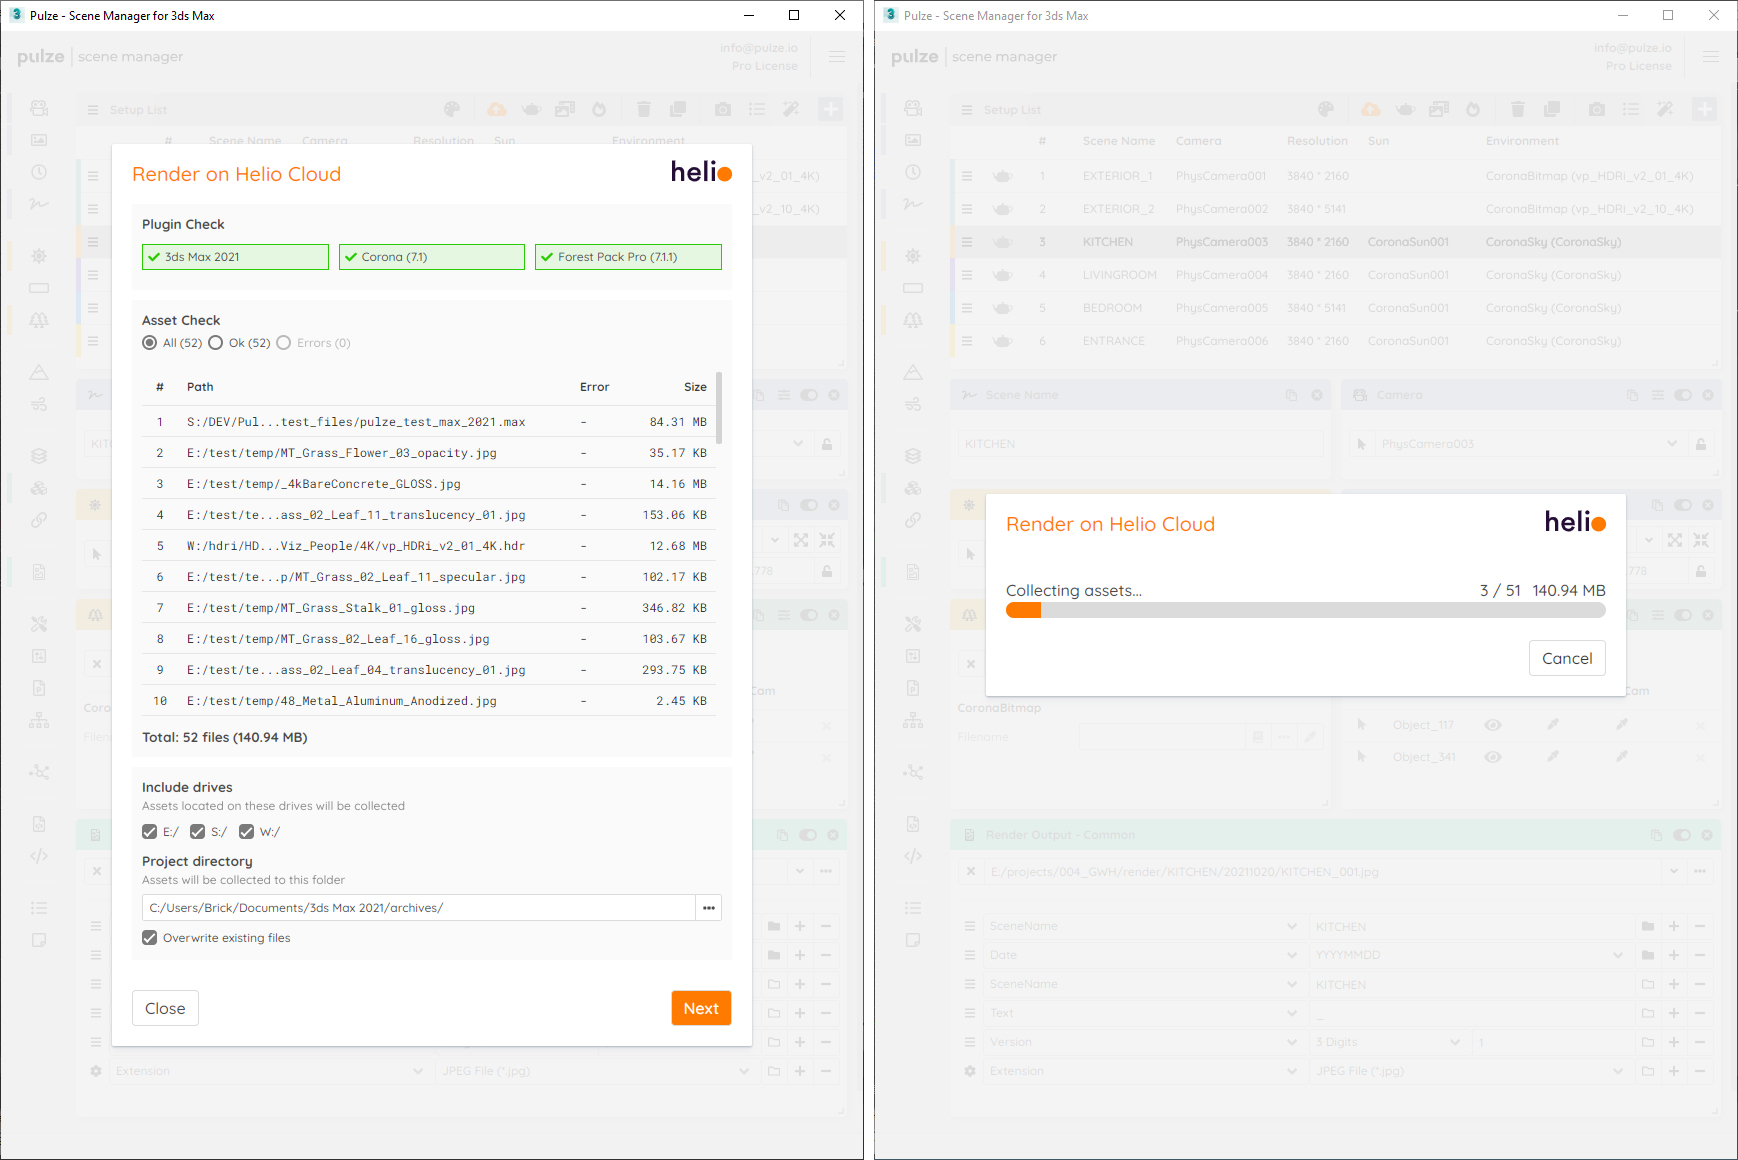Open hamburger menu at top of left window
The width and height of the screenshot is (1738, 1160).
point(837,57)
